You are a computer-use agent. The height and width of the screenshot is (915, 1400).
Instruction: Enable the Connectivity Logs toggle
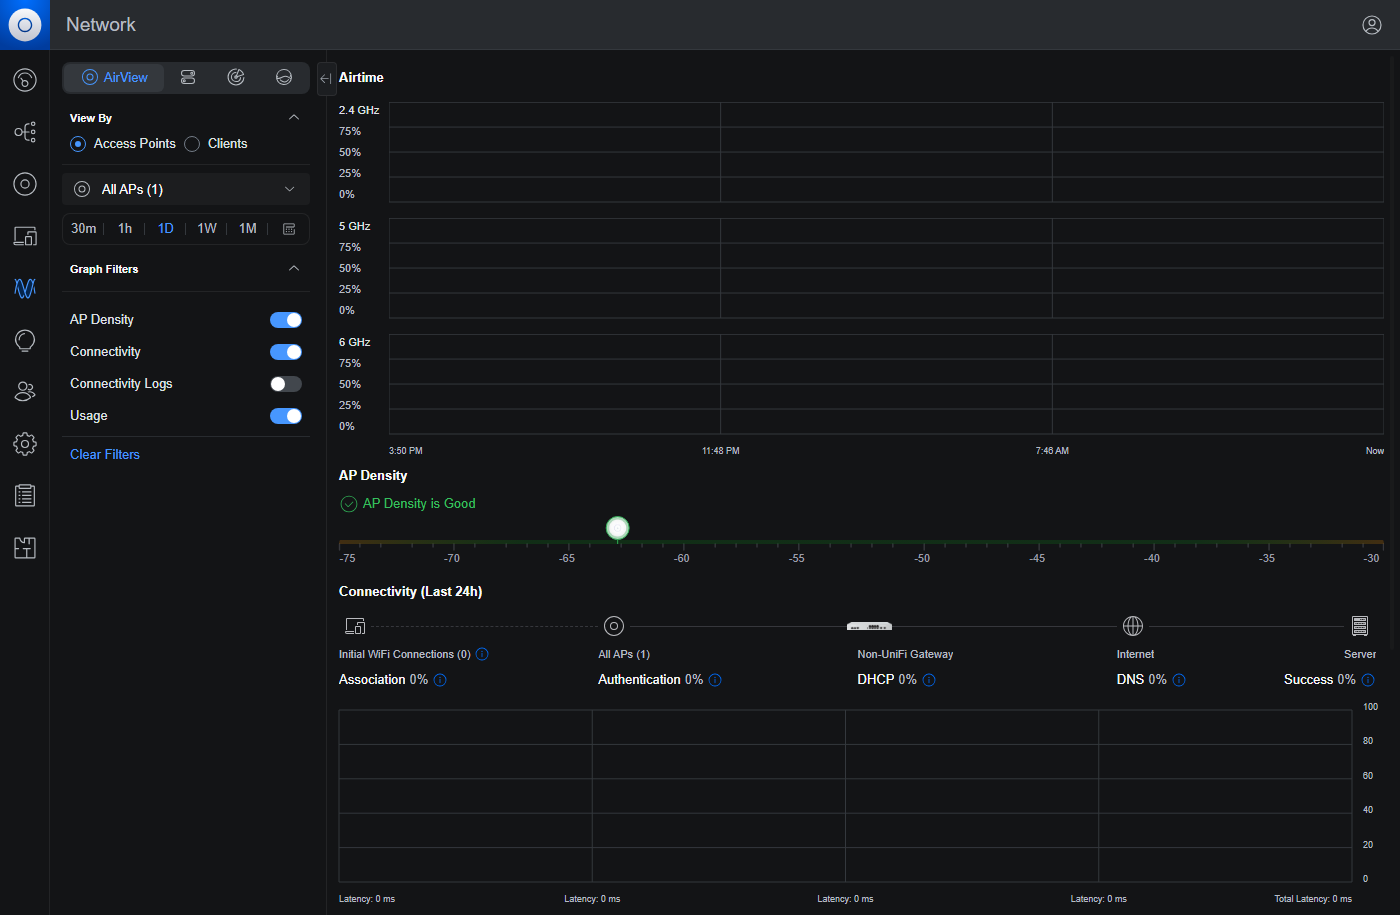pyautogui.click(x=286, y=384)
